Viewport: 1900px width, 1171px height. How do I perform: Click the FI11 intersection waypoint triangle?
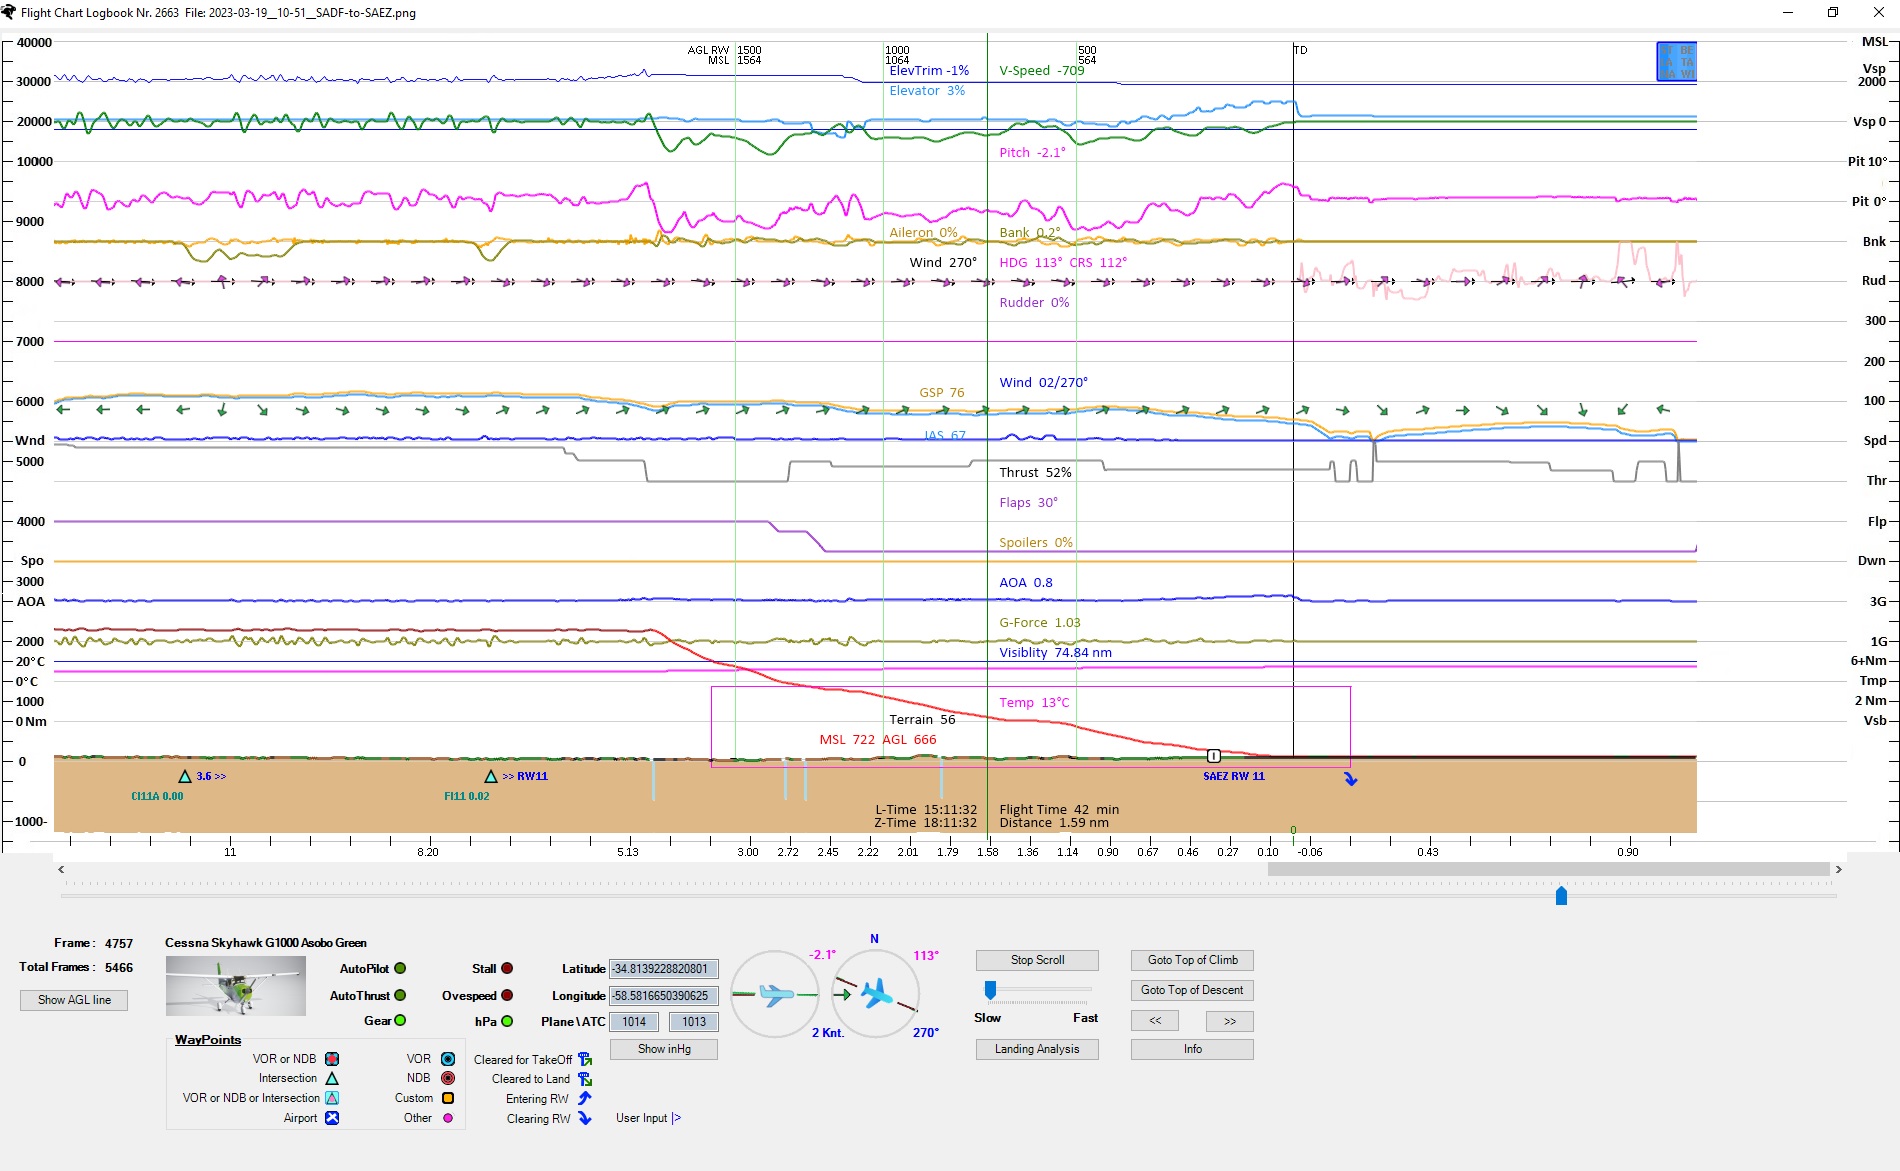click(x=491, y=777)
